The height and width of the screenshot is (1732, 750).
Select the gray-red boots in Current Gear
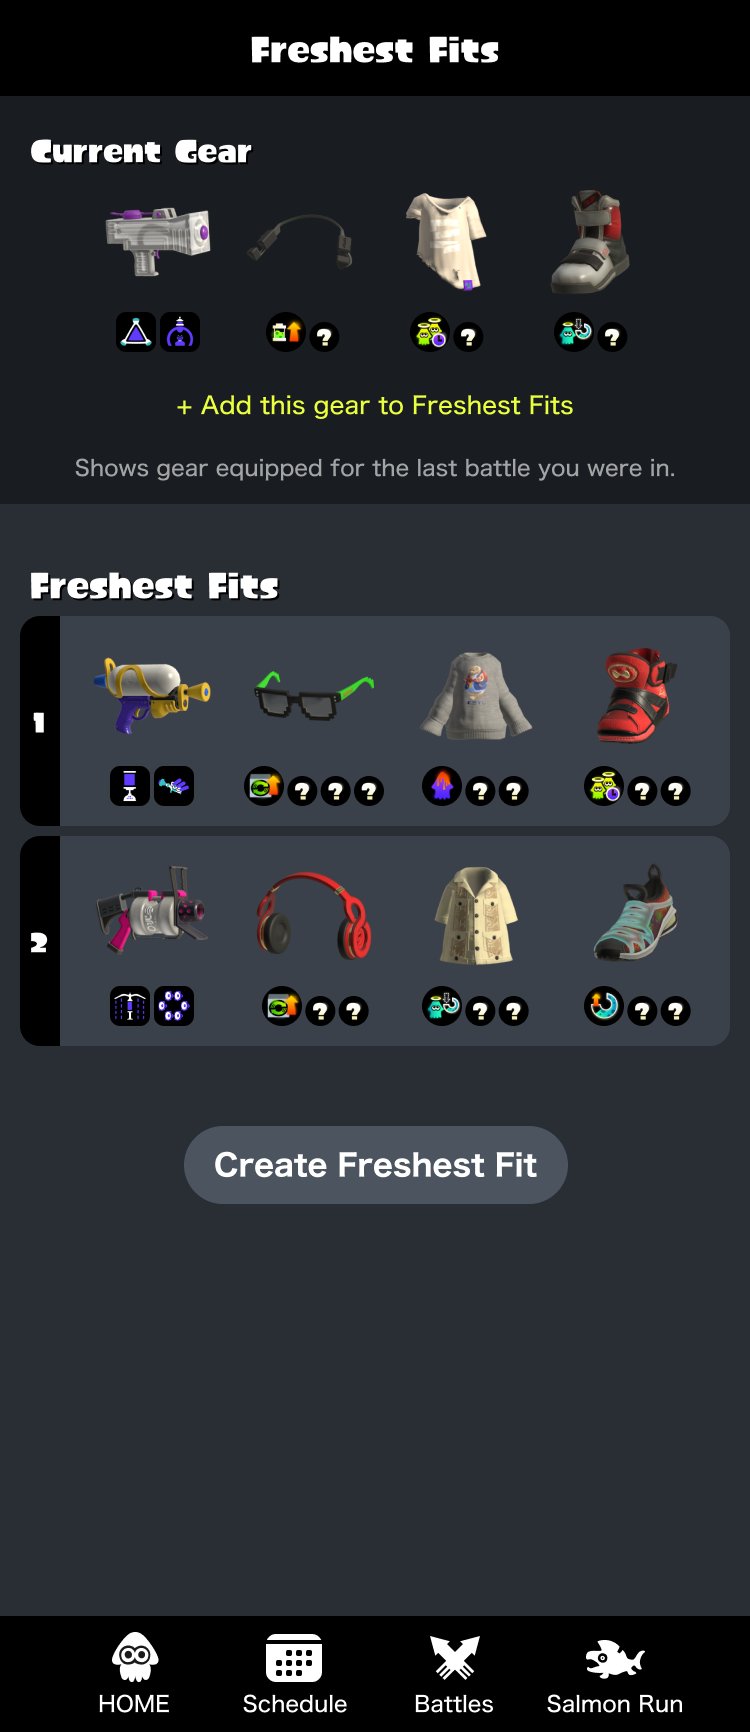coord(591,241)
